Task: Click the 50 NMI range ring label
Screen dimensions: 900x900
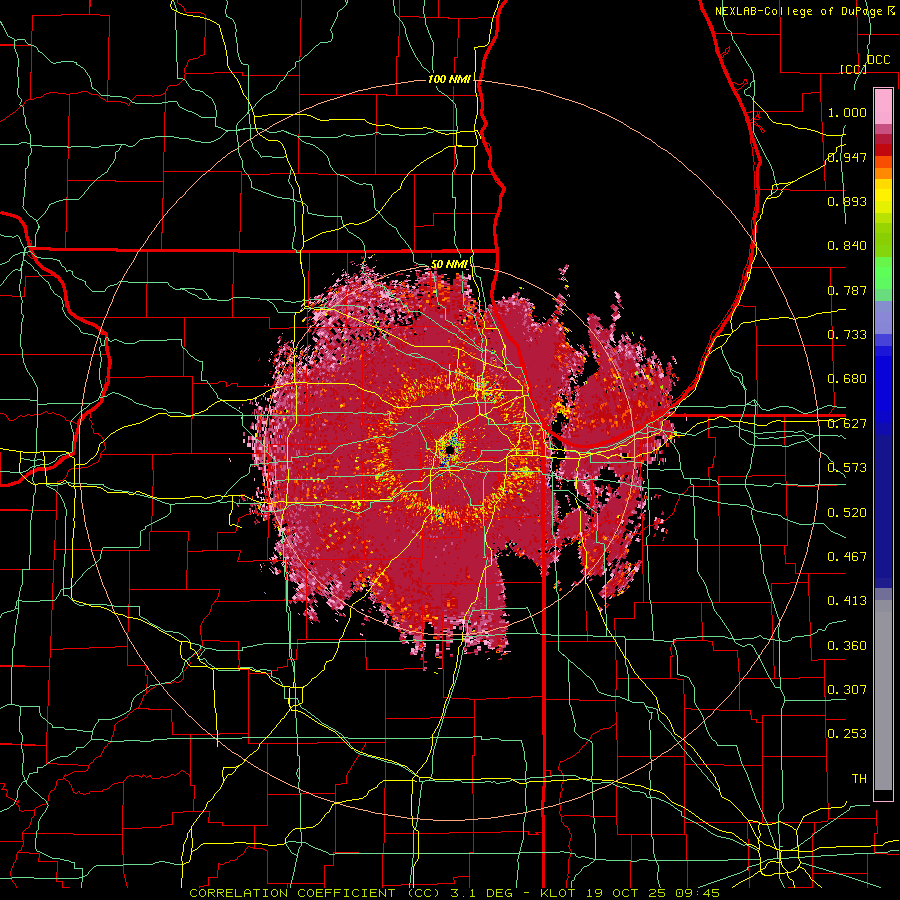Action: (x=449, y=264)
